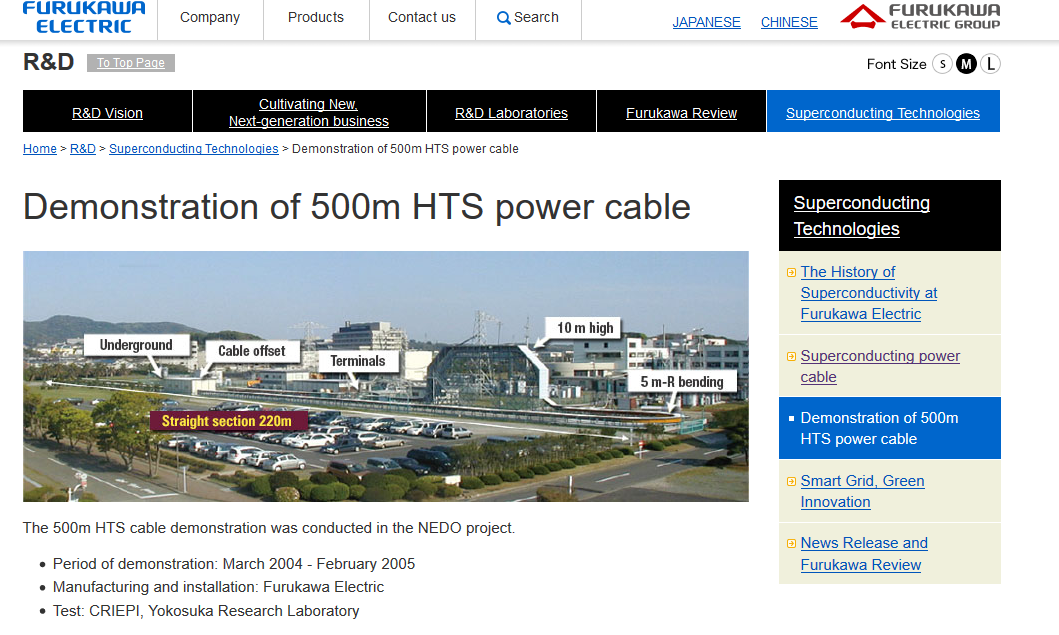This screenshot has width=1059, height=635.
Task: Click the Period of demonstration bullet text
Action: click(234, 564)
